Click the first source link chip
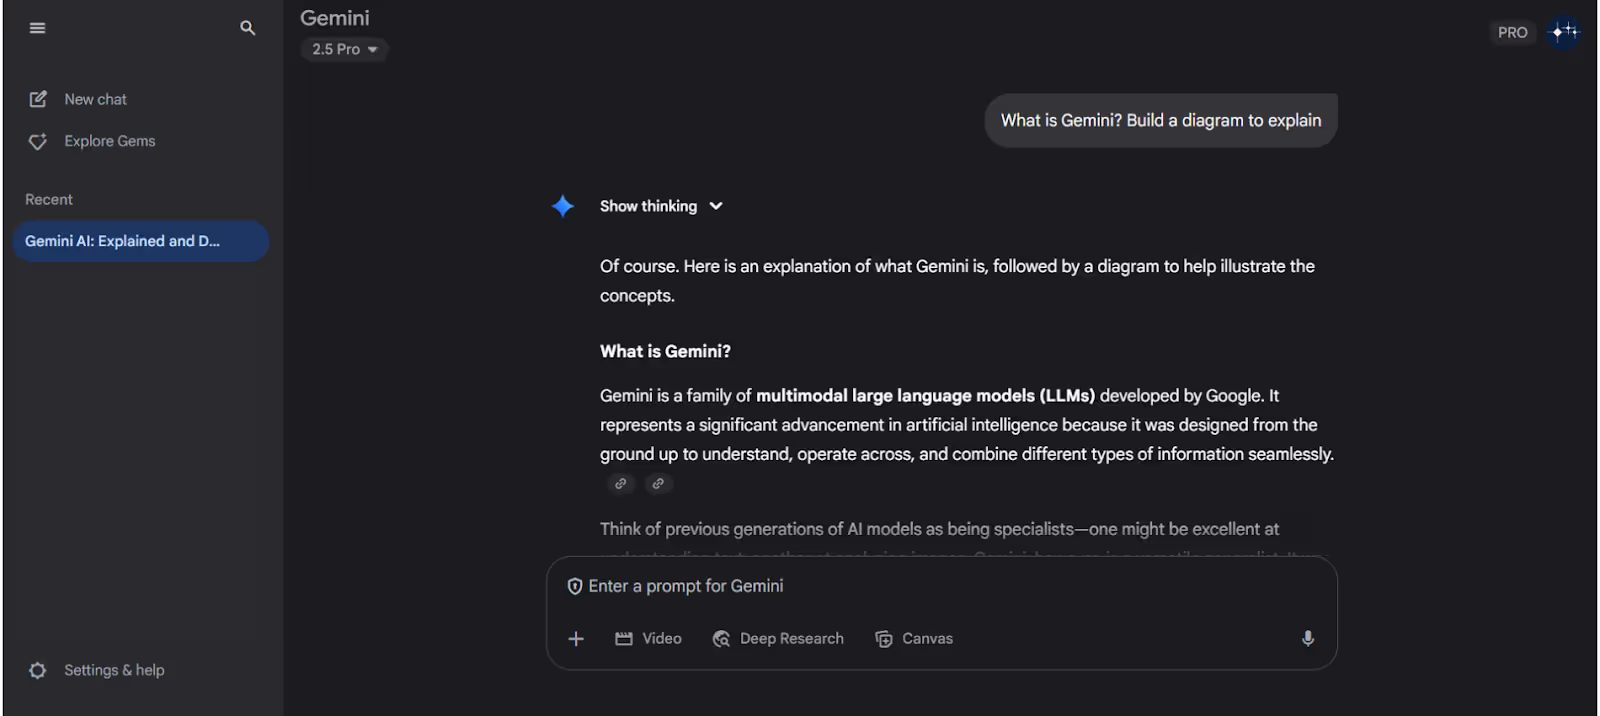Screen dimensions: 1600x716 [621, 484]
